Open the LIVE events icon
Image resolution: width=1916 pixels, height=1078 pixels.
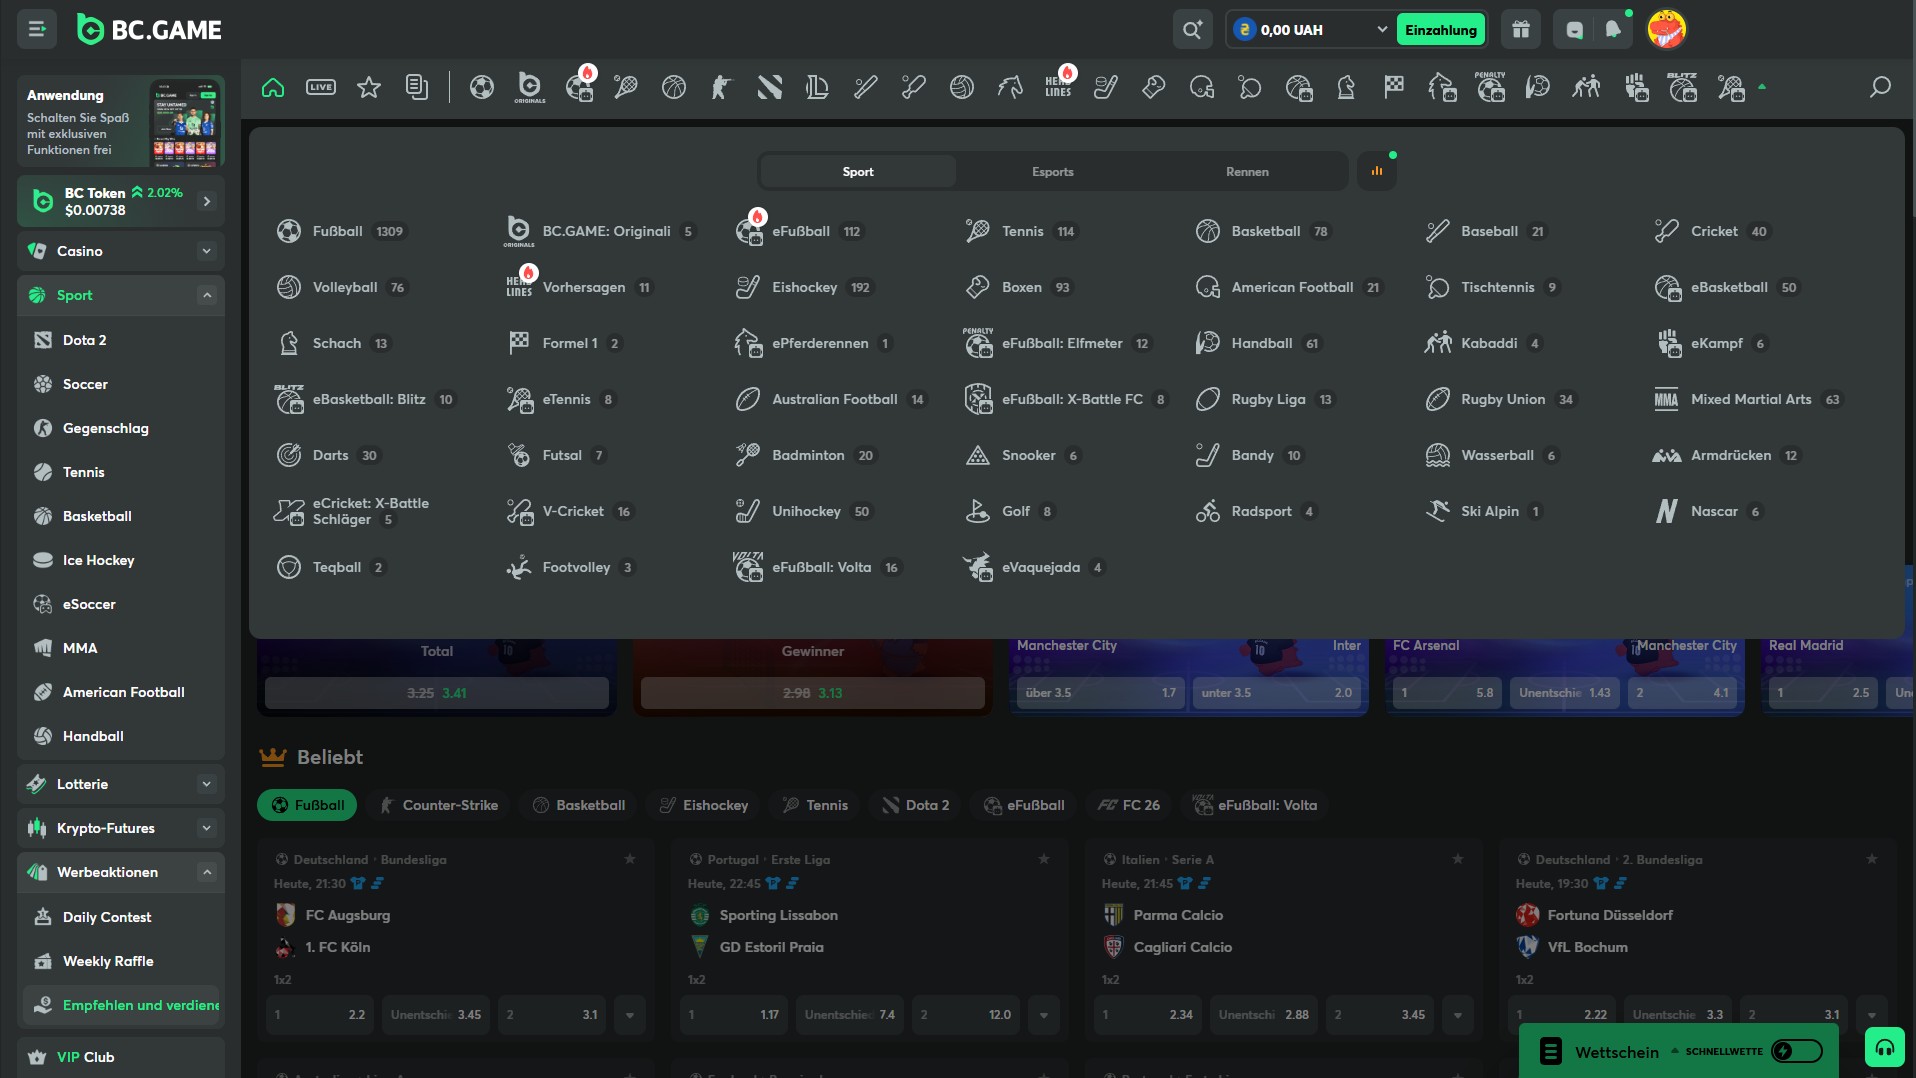[x=321, y=88]
